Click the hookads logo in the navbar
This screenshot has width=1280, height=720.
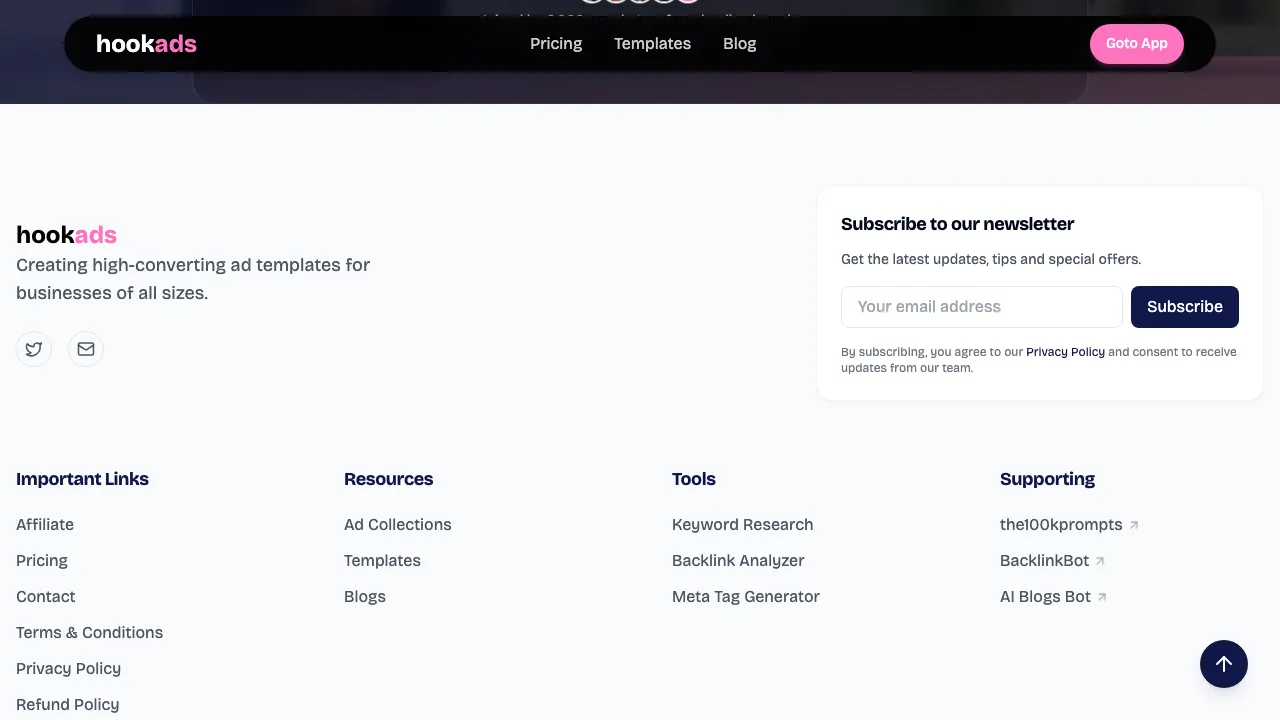pos(146,44)
